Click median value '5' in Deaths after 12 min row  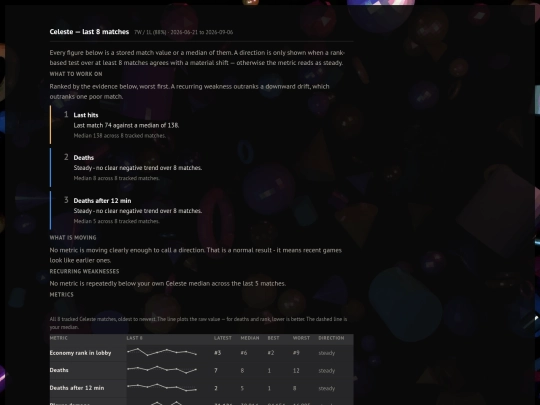coord(242,388)
